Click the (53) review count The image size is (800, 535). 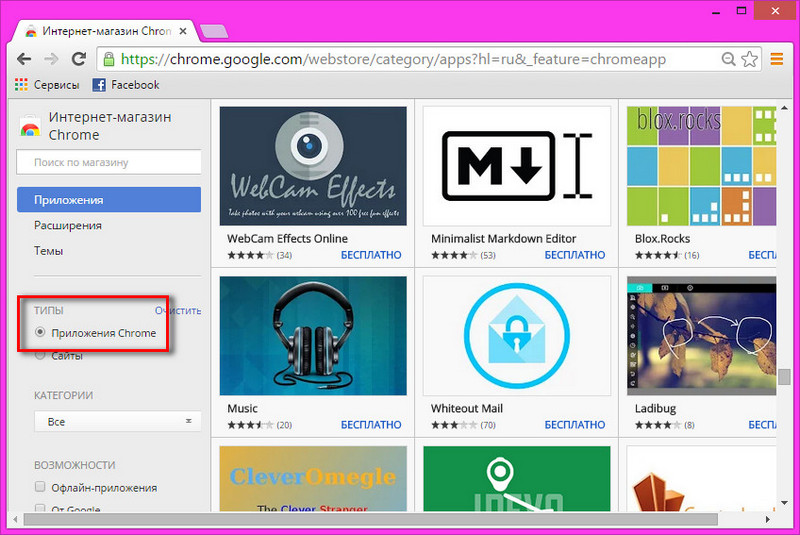[488, 255]
